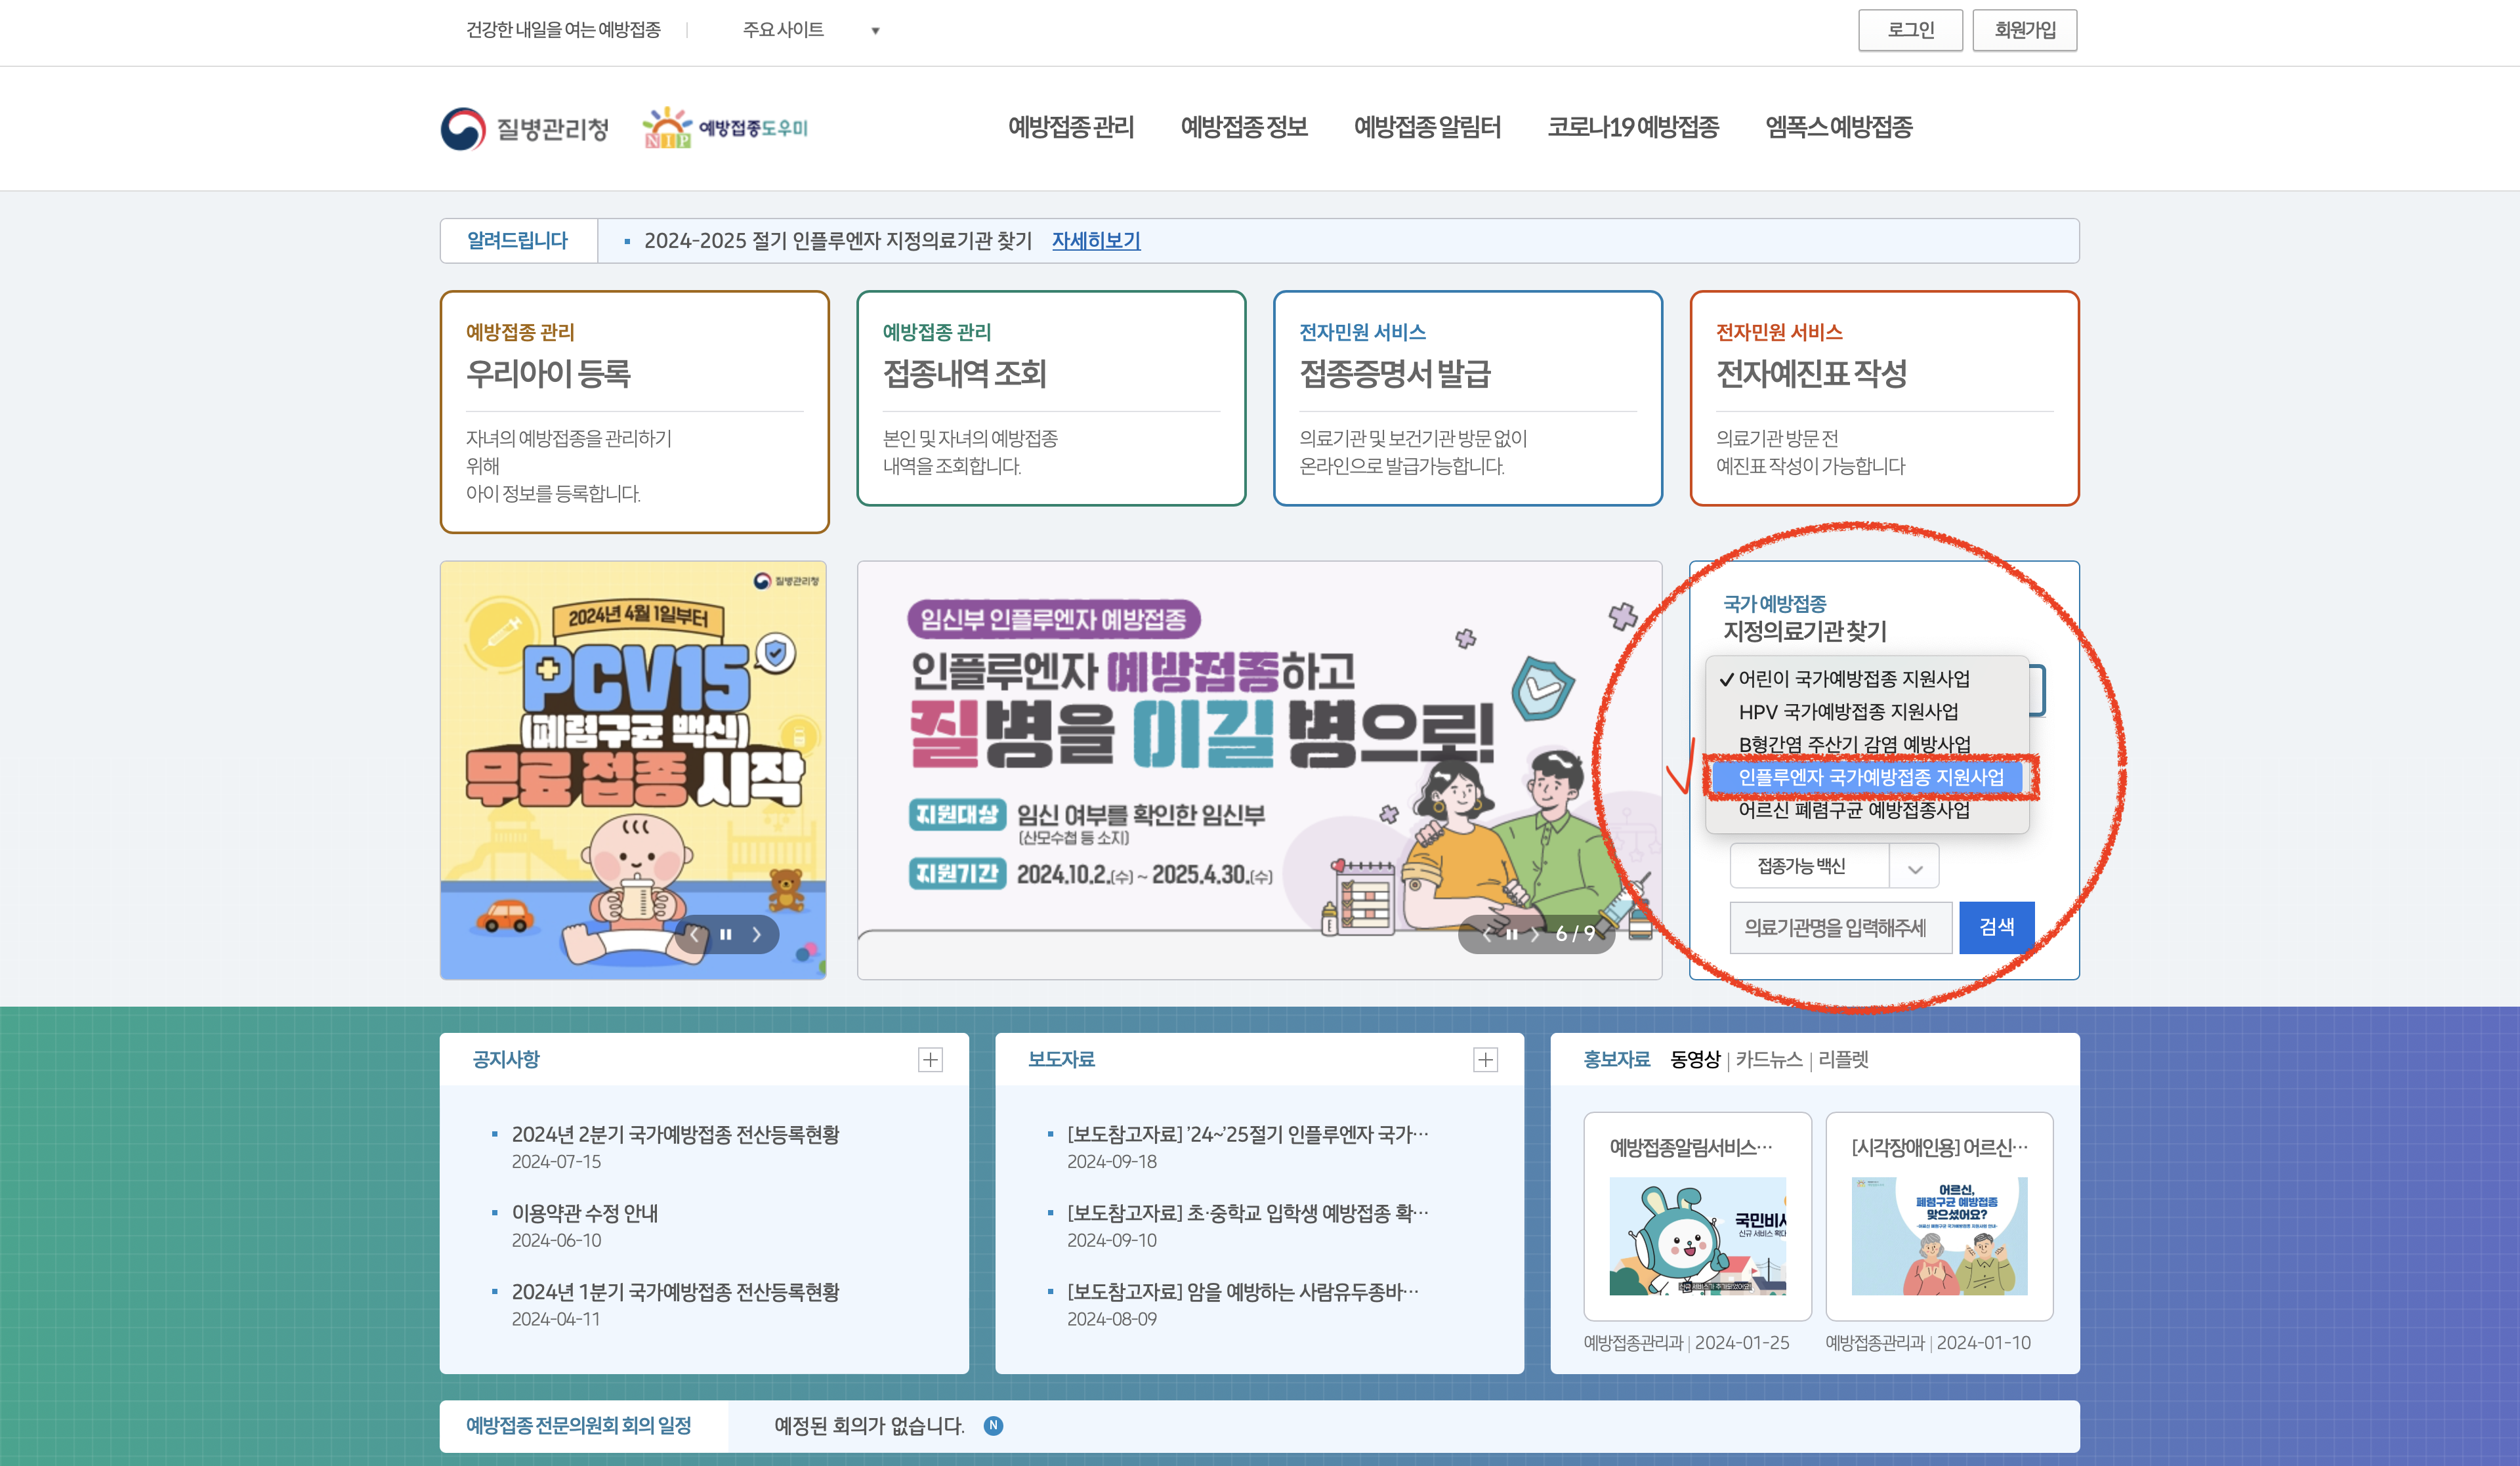Go to previous PCV15 banner slide
The height and width of the screenshot is (1466, 2520).
coord(694,934)
